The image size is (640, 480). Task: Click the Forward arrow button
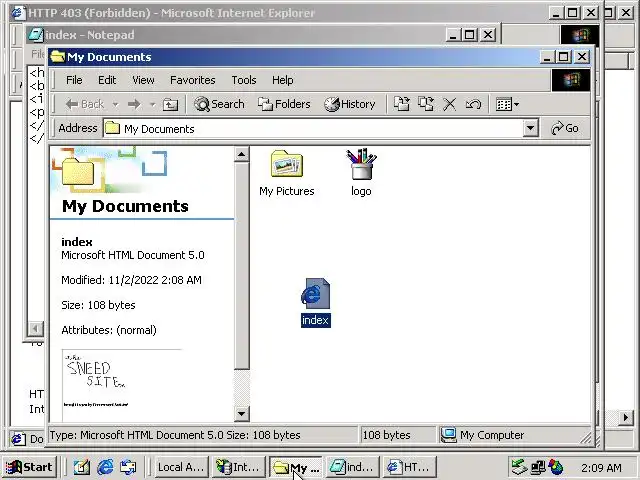tap(134, 104)
